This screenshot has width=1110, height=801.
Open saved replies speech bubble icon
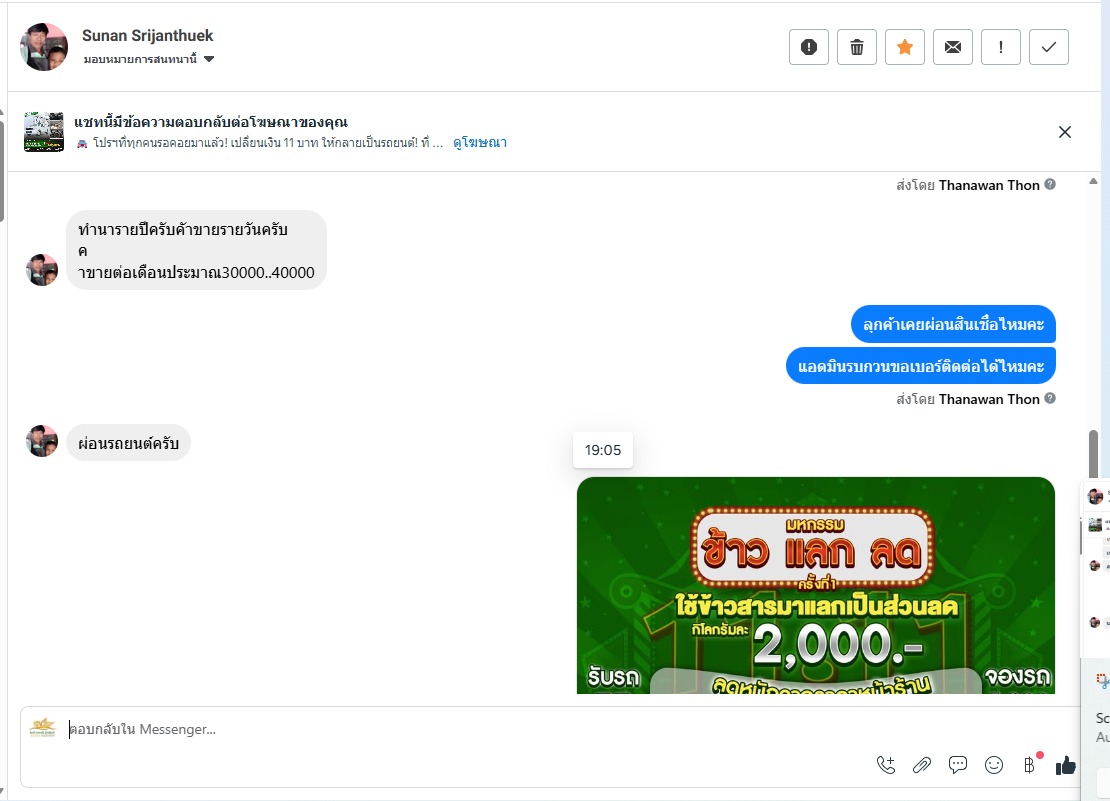click(958, 765)
